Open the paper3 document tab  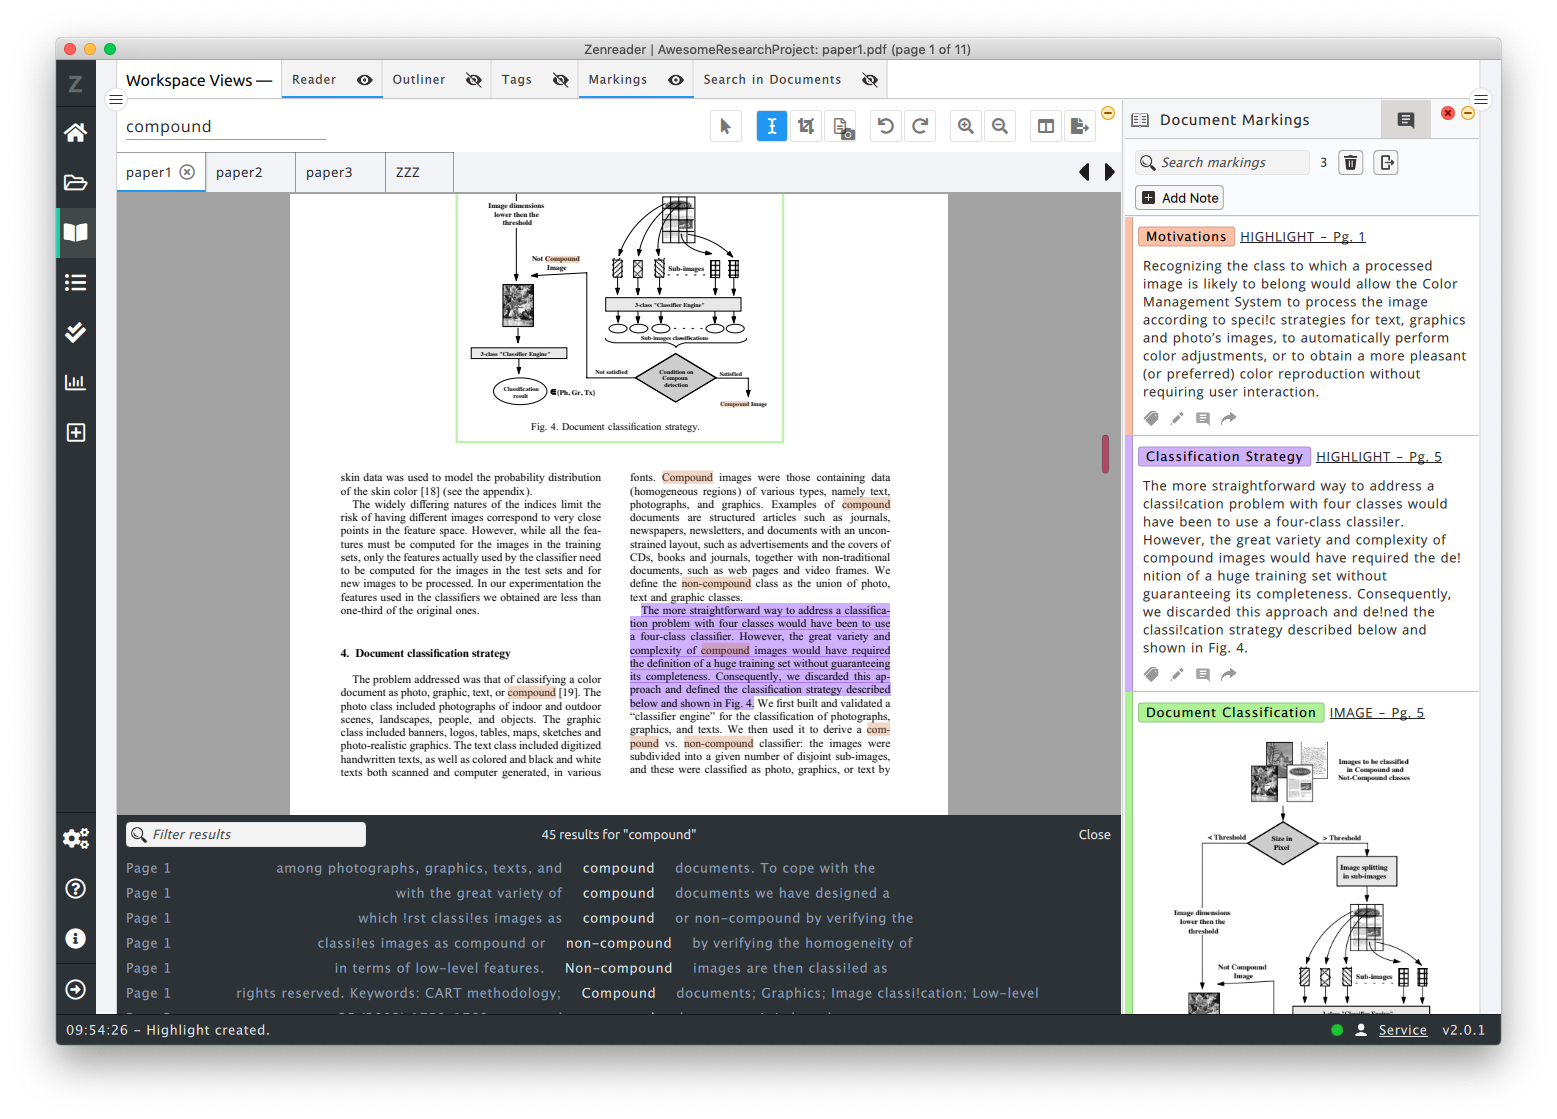[x=329, y=172]
